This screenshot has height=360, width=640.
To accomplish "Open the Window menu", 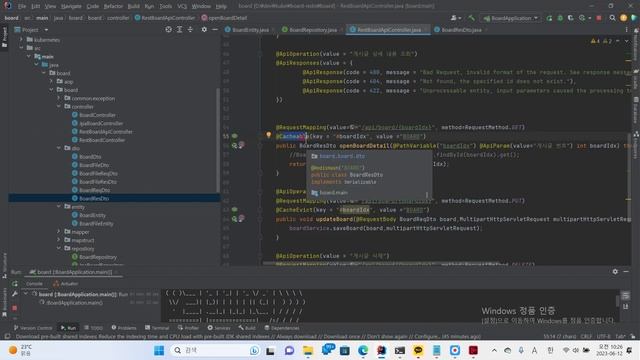I will [201, 7].
